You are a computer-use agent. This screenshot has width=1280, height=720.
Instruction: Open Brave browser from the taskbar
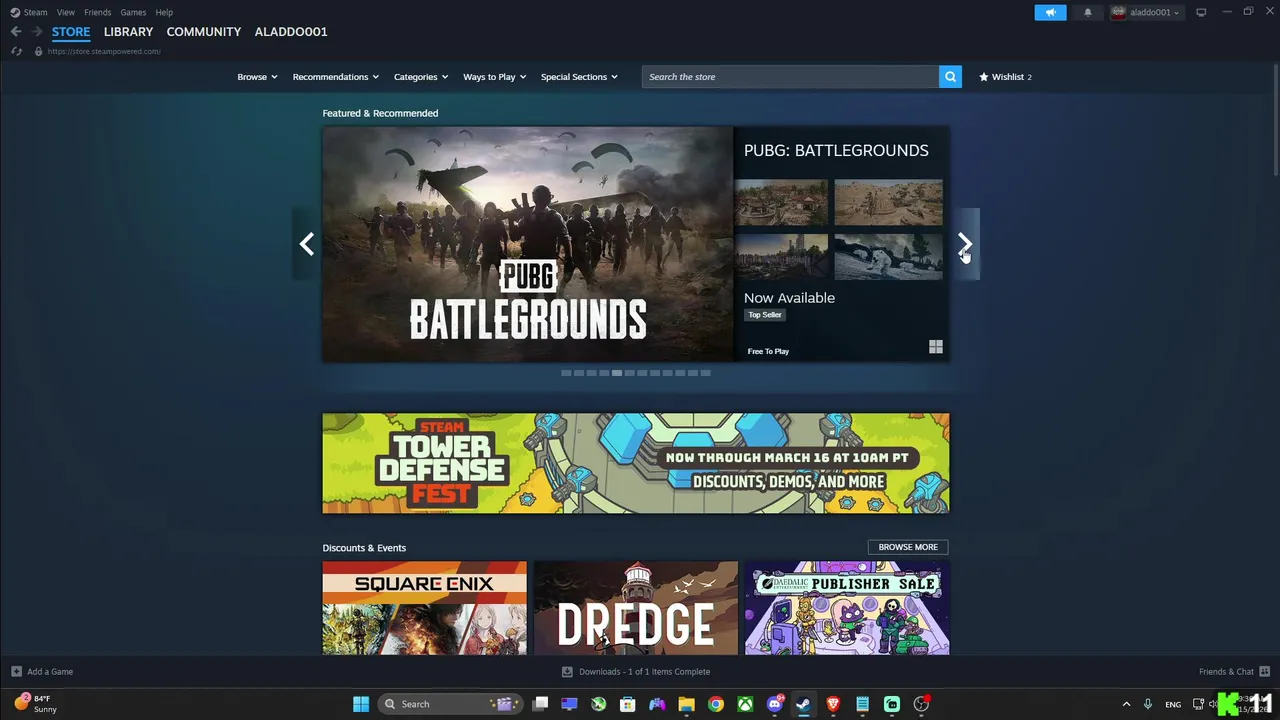click(833, 704)
